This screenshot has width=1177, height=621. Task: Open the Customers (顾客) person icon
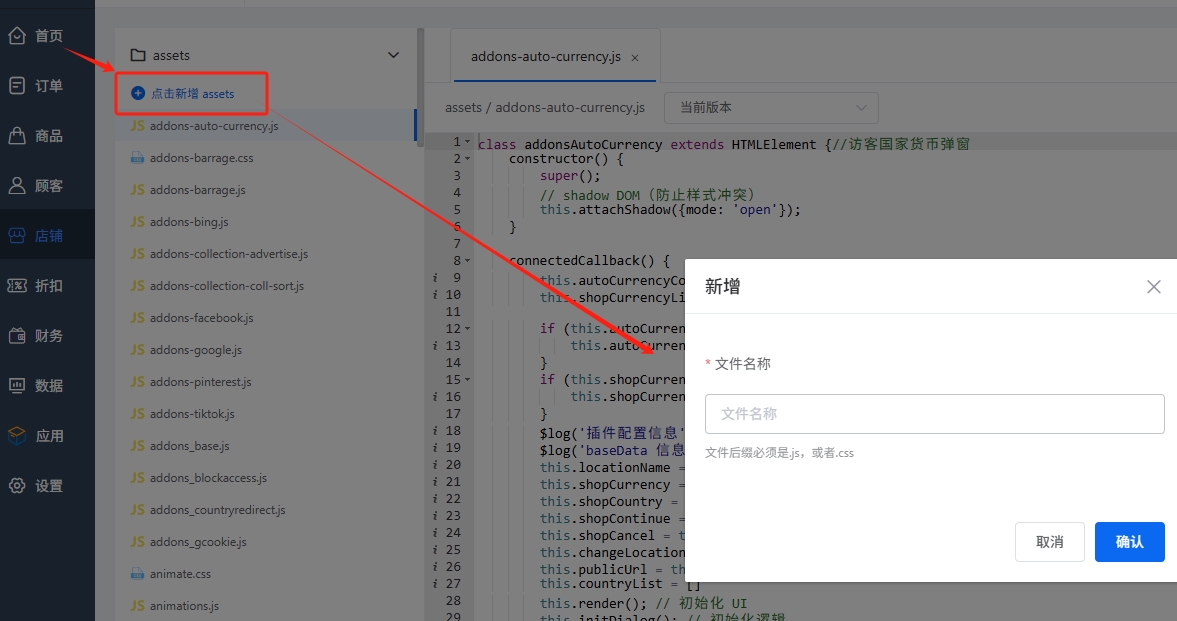[17, 186]
